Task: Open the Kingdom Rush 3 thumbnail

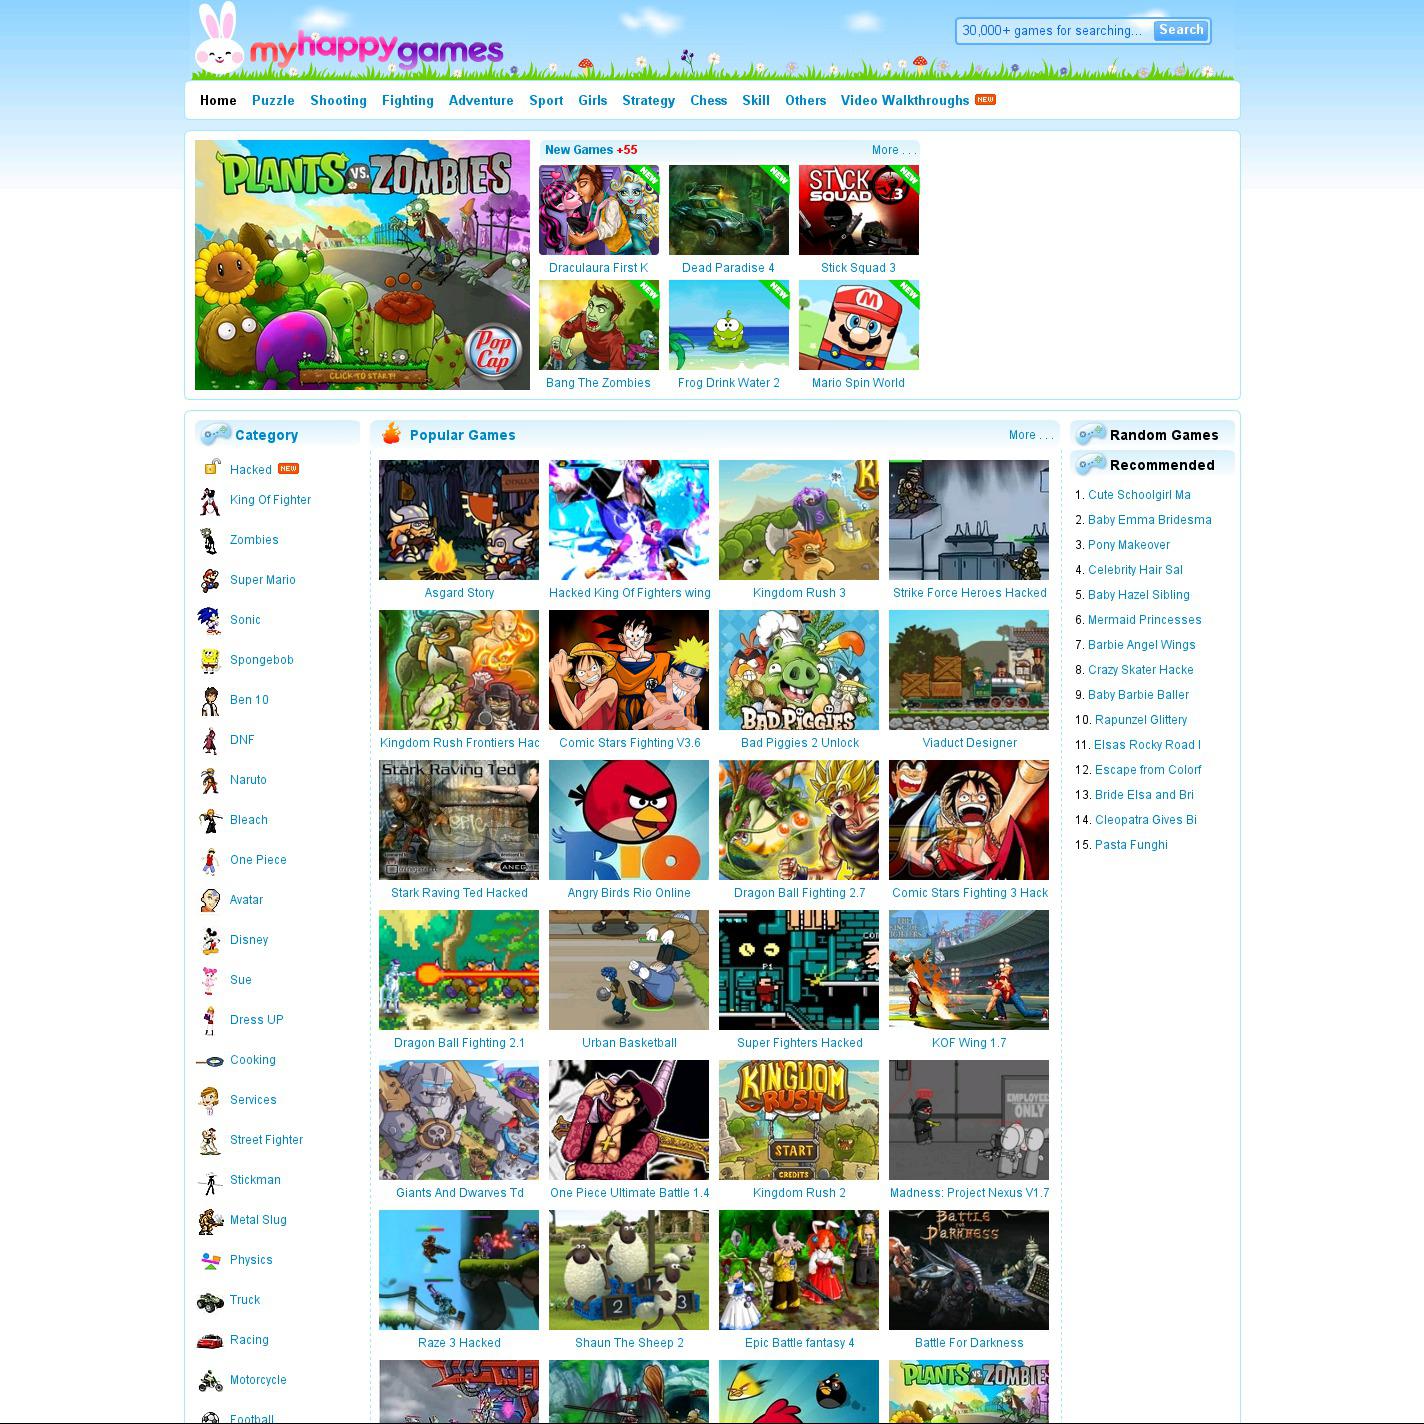Action: pos(799,520)
